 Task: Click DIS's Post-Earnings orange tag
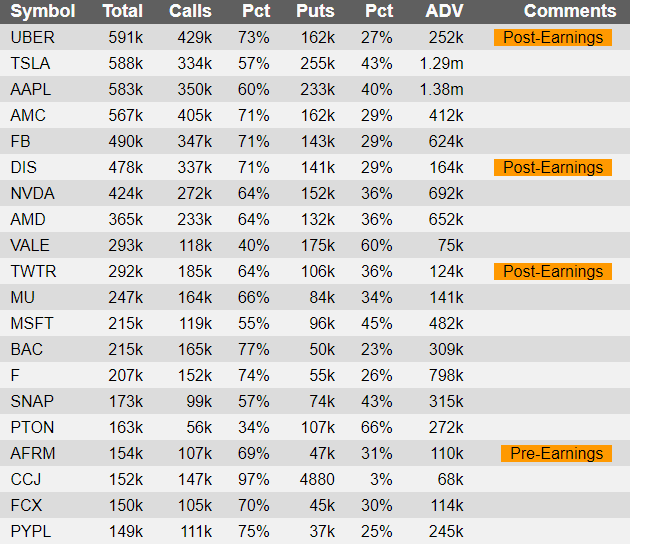[553, 167]
